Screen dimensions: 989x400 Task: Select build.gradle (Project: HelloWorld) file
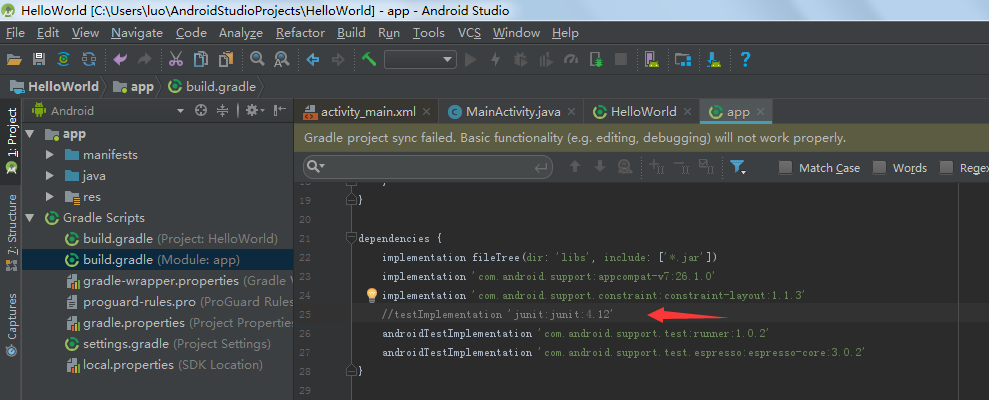[171, 239]
